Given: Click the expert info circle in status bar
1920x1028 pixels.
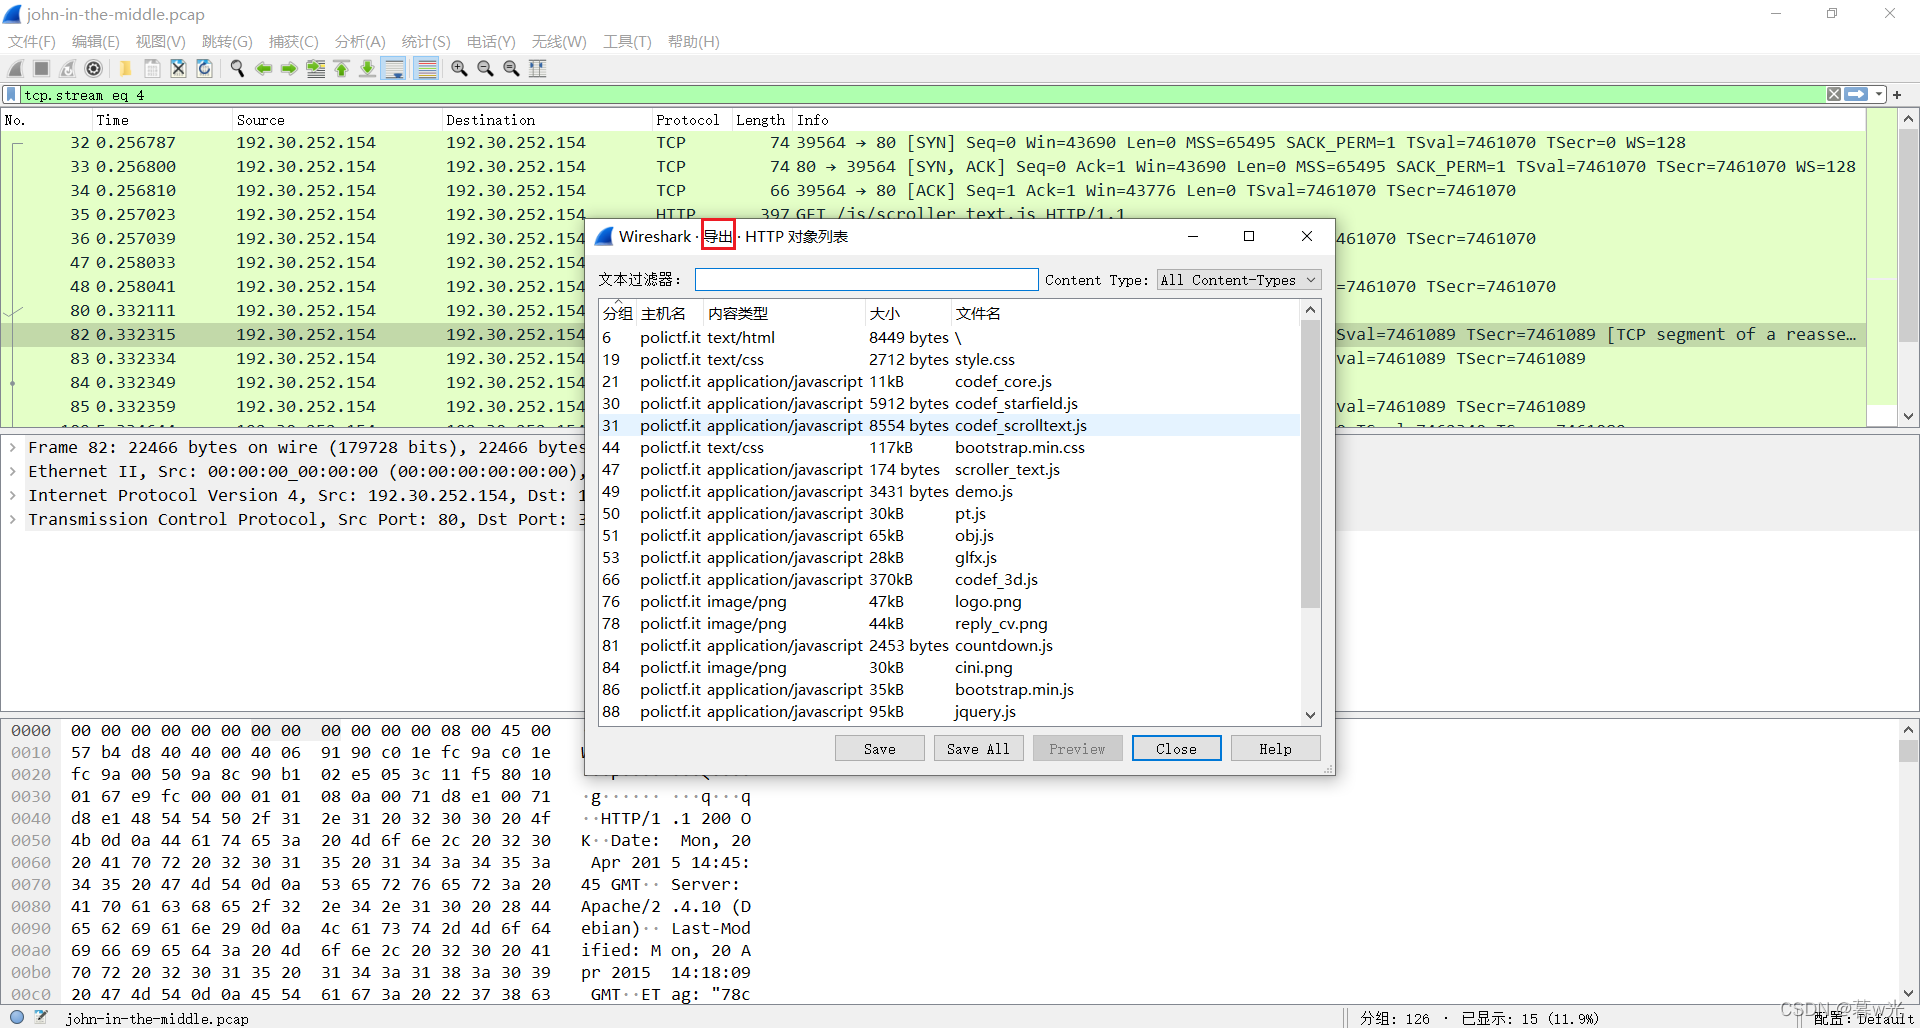Looking at the screenshot, I should [17, 1017].
